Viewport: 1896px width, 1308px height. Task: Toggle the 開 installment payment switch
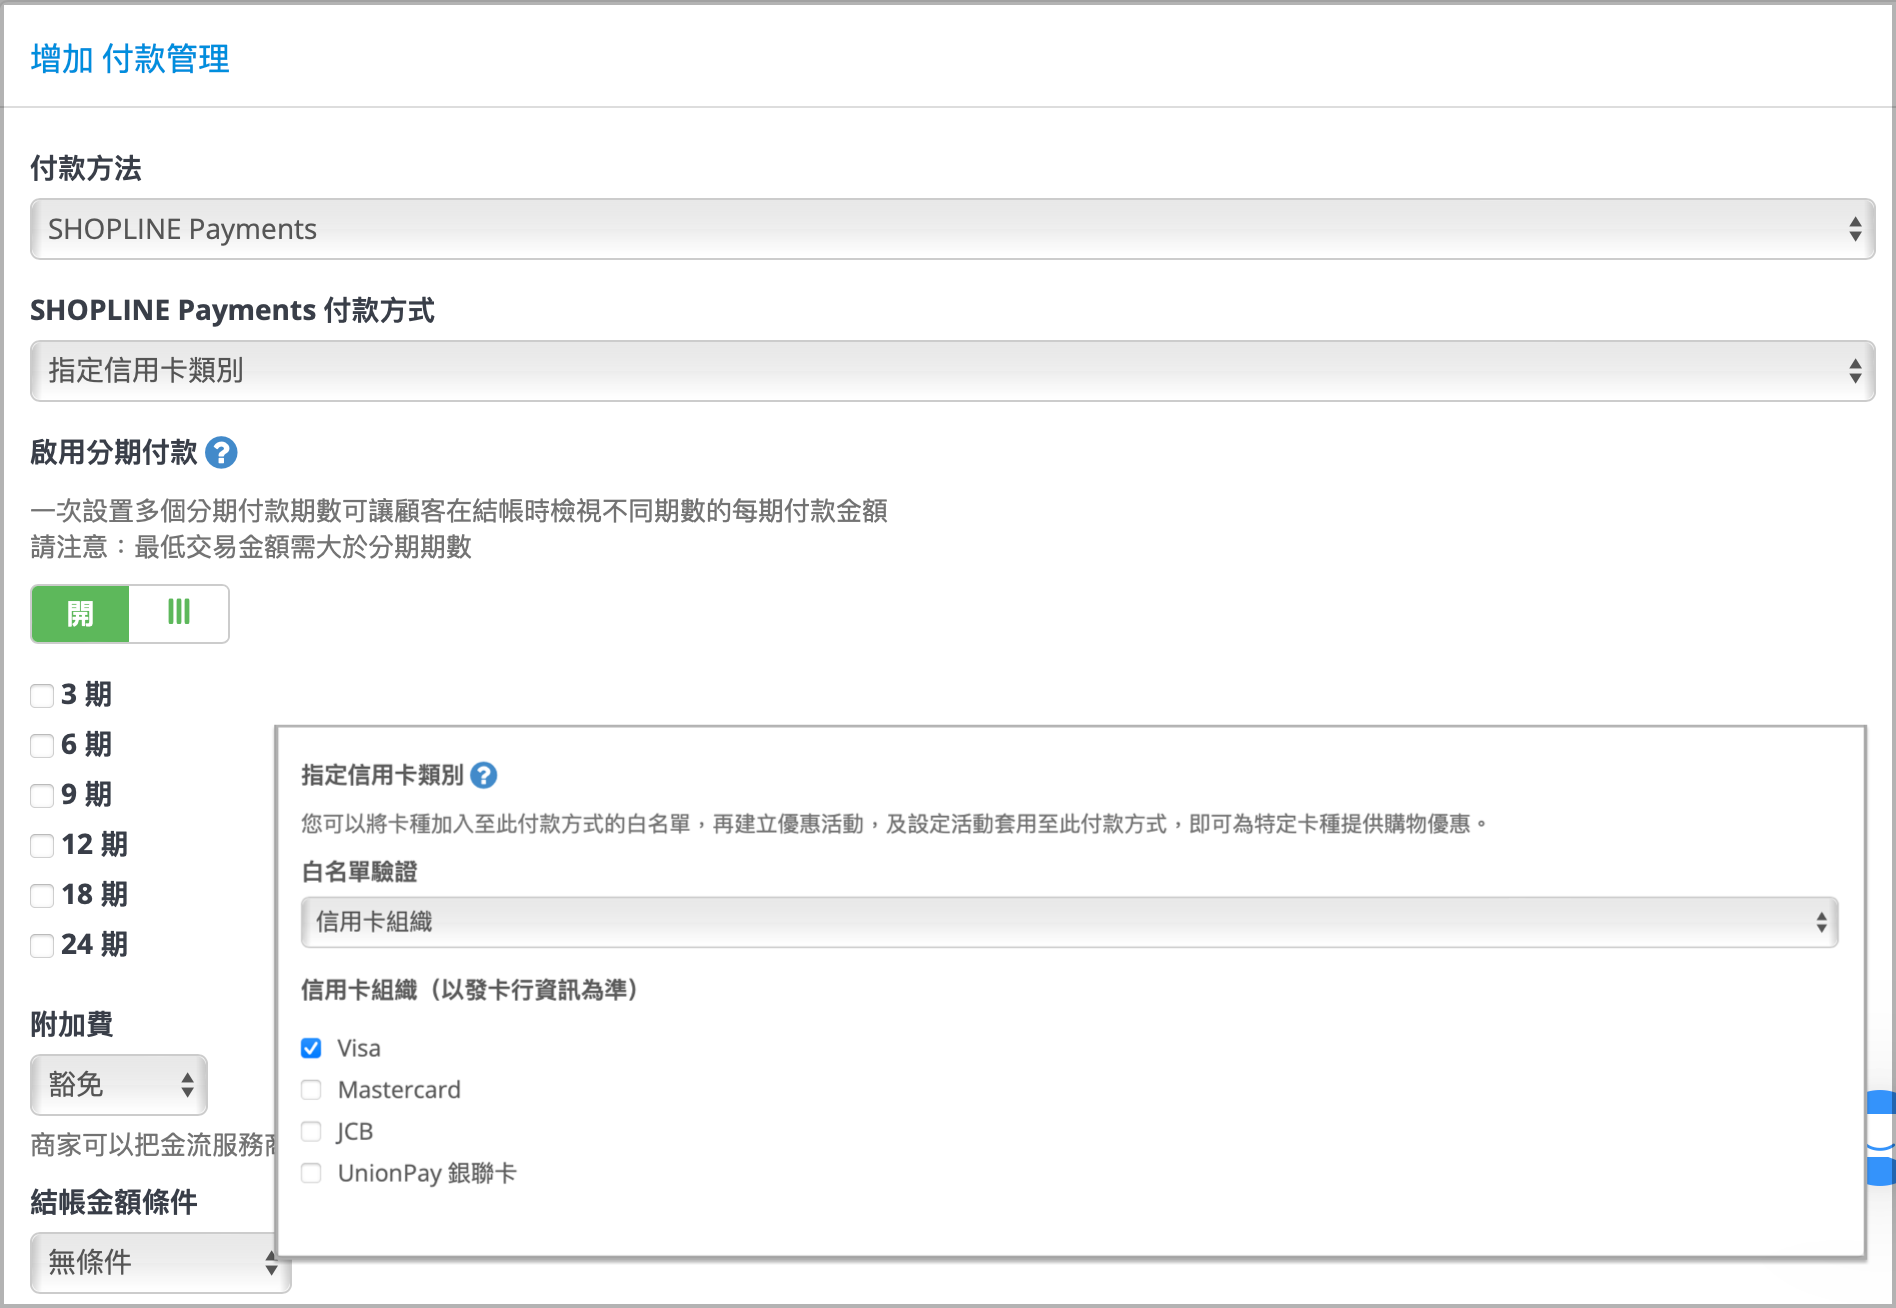130,614
